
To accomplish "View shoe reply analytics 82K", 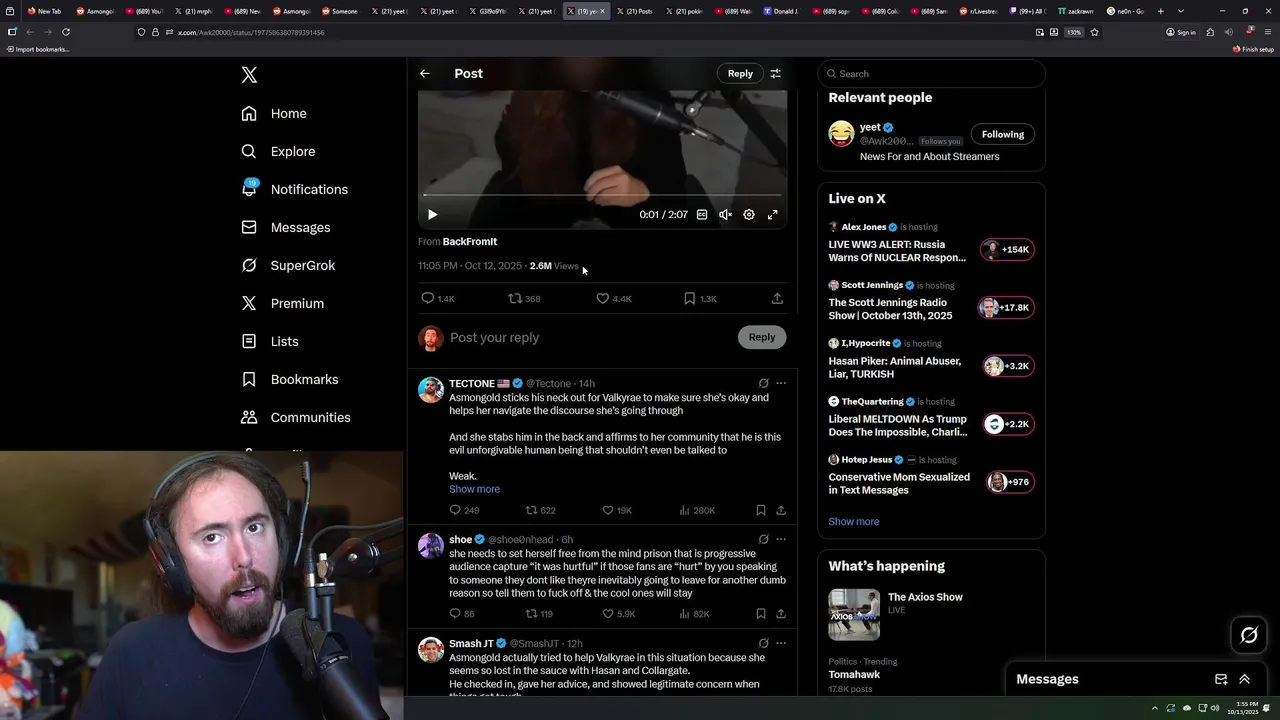I will pos(694,614).
